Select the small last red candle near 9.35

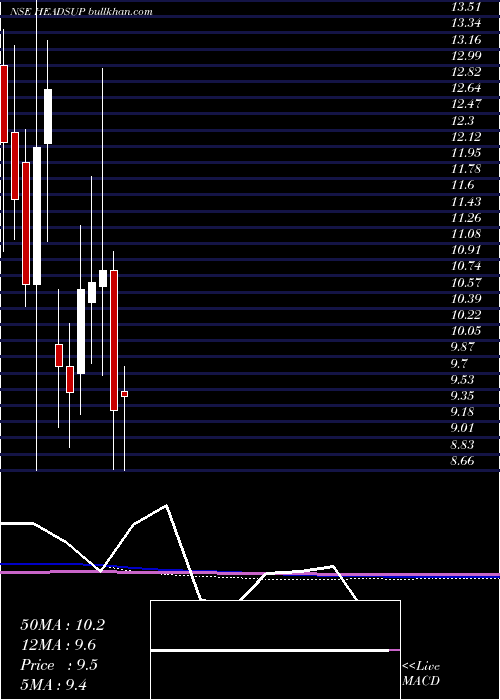click(125, 394)
